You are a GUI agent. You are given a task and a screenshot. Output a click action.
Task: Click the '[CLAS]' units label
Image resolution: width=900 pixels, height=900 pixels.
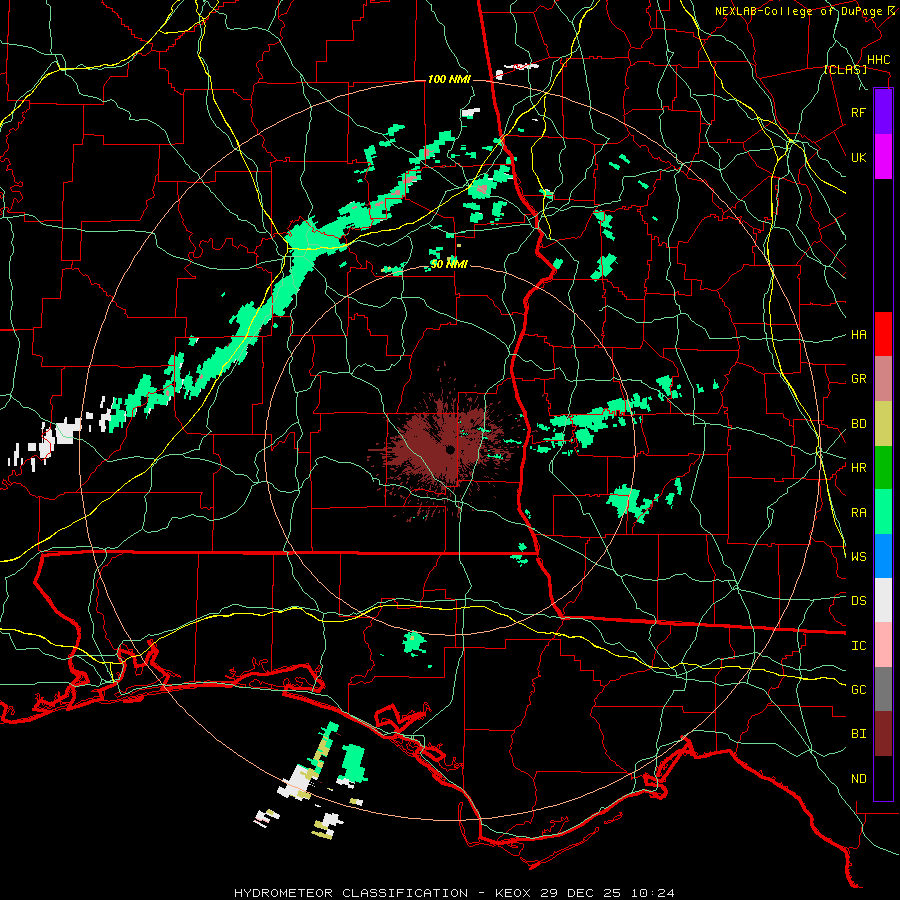click(845, 70)
